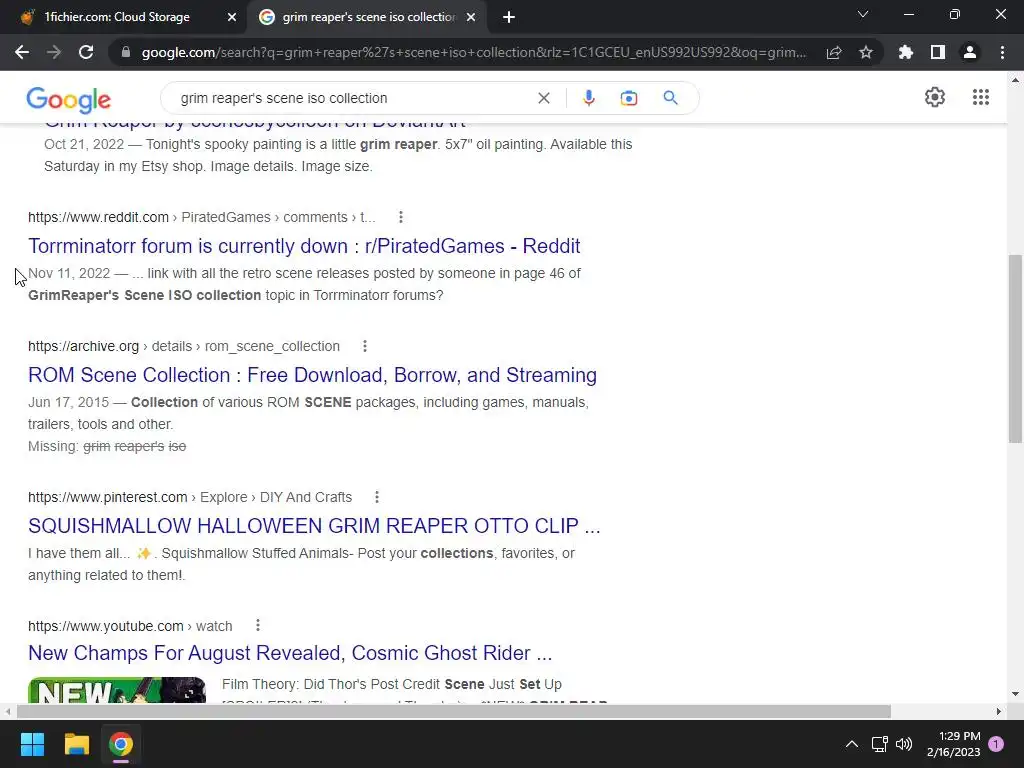The image size is (1024, 768).
Task: Open more options for Pinterest result
Action: [377, 497]
